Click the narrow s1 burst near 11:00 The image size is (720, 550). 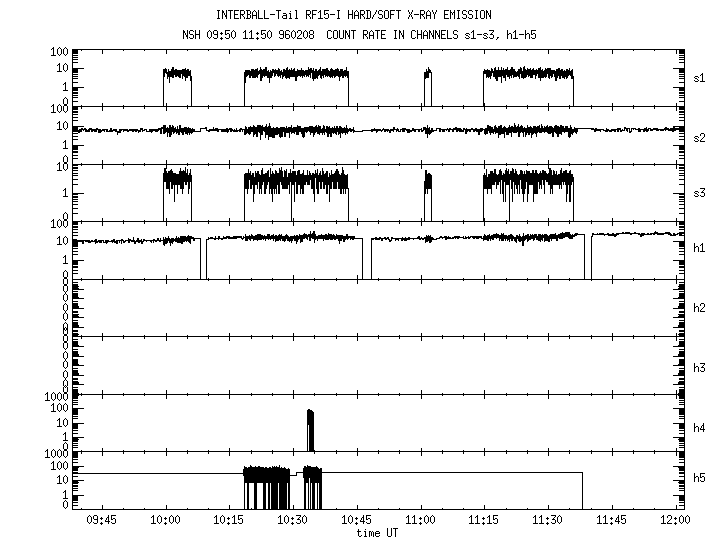(x=428, y=85)
